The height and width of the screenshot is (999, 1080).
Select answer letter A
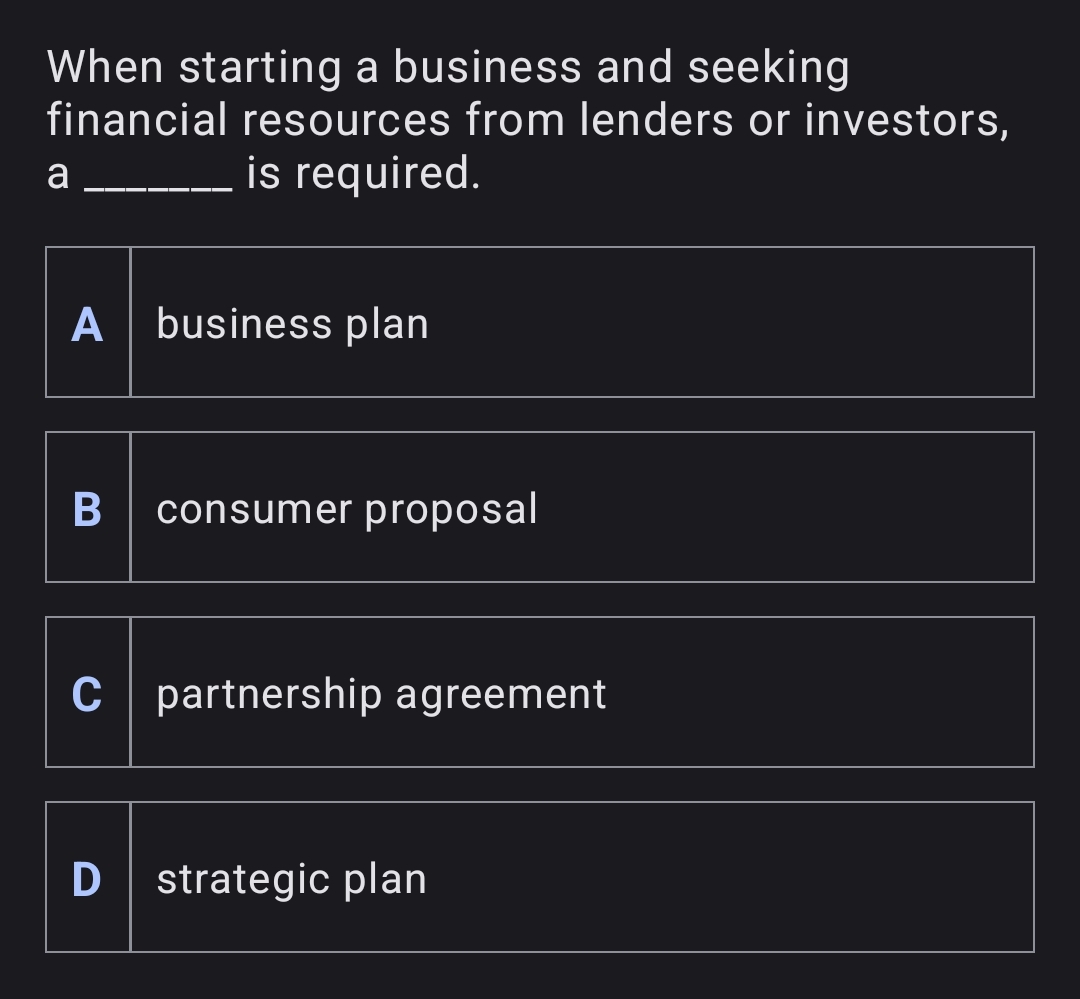(x=88, y=324)
